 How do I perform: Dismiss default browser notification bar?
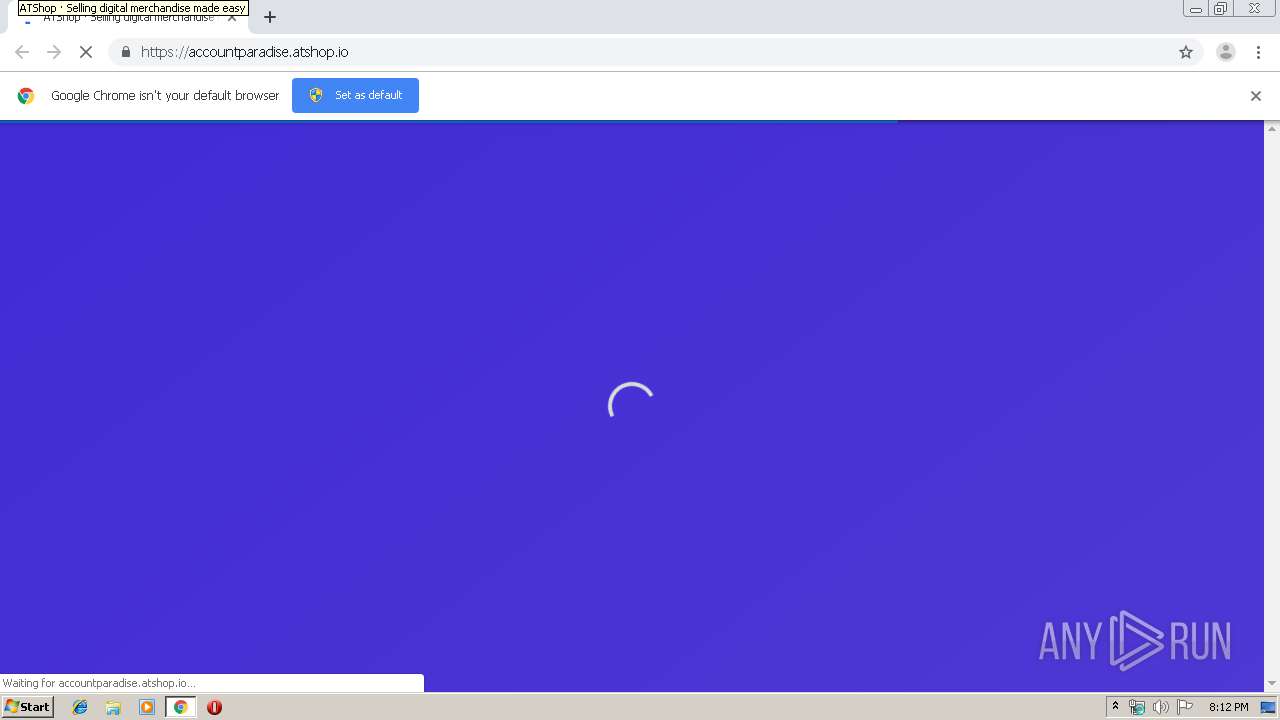1256,96
